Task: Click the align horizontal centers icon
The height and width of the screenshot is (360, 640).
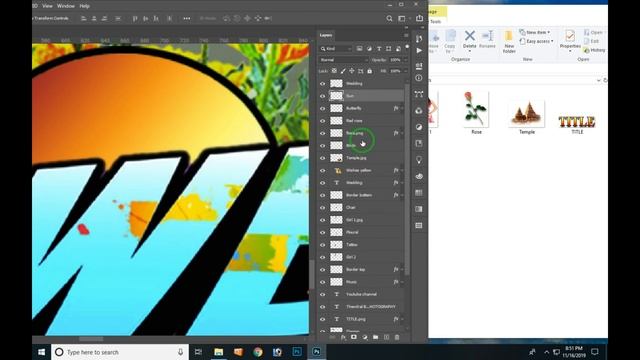Action: pos(94,18)
